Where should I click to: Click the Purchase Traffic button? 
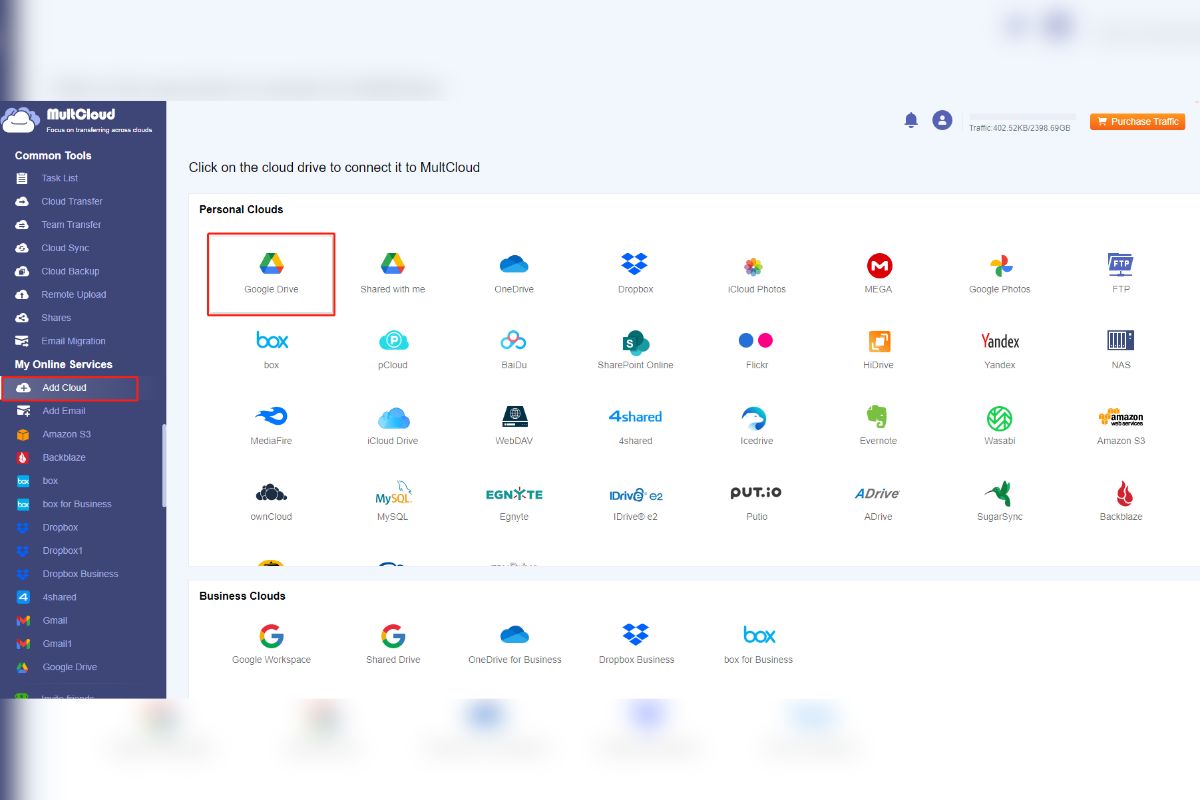(x=1137, y=121)
